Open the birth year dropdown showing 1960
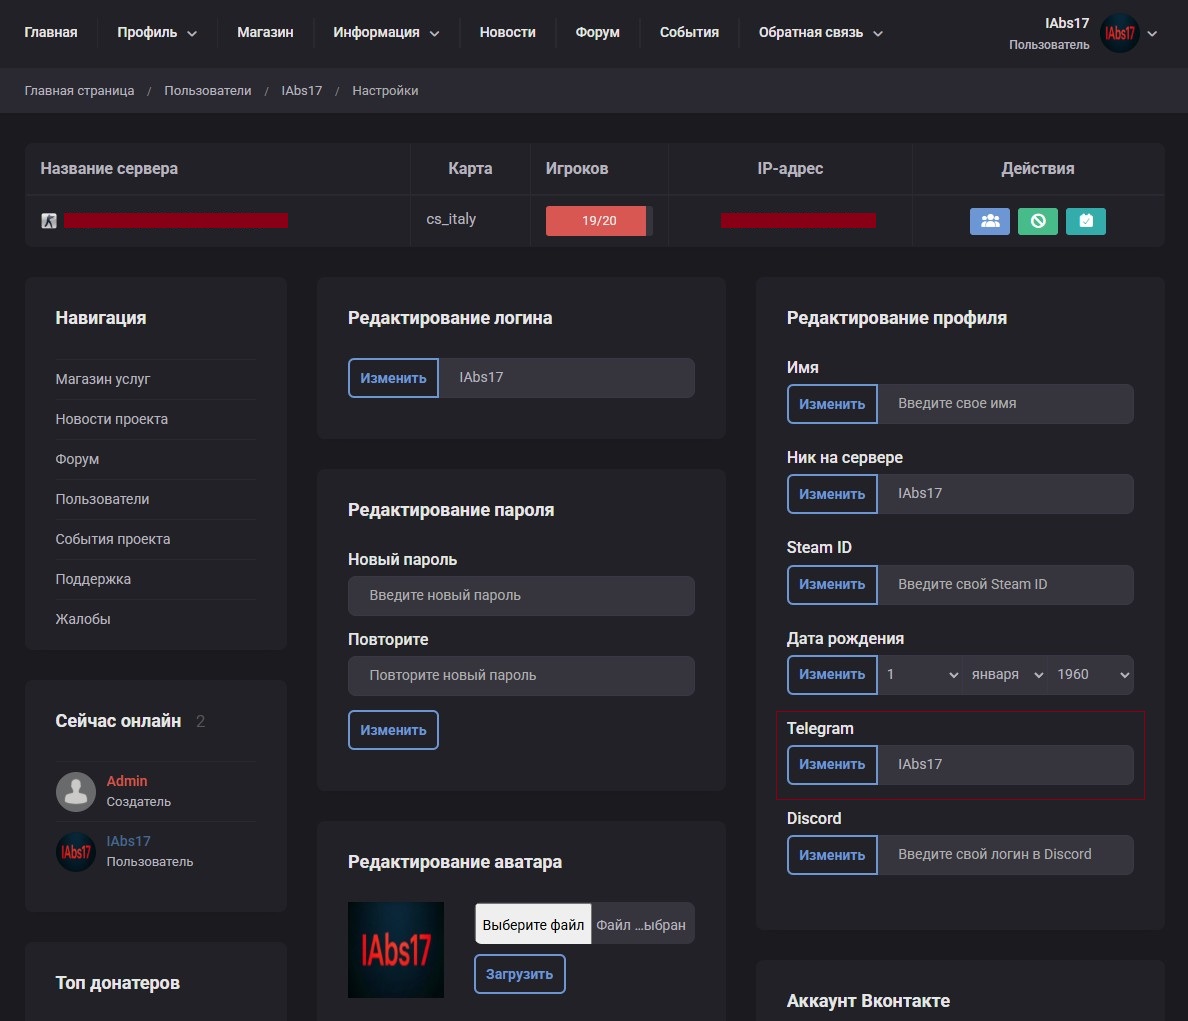 (x=1091, y=675)
